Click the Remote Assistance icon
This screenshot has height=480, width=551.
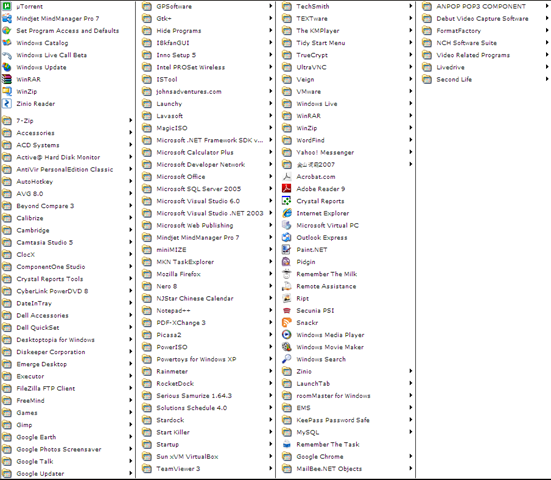coord(287,286)
